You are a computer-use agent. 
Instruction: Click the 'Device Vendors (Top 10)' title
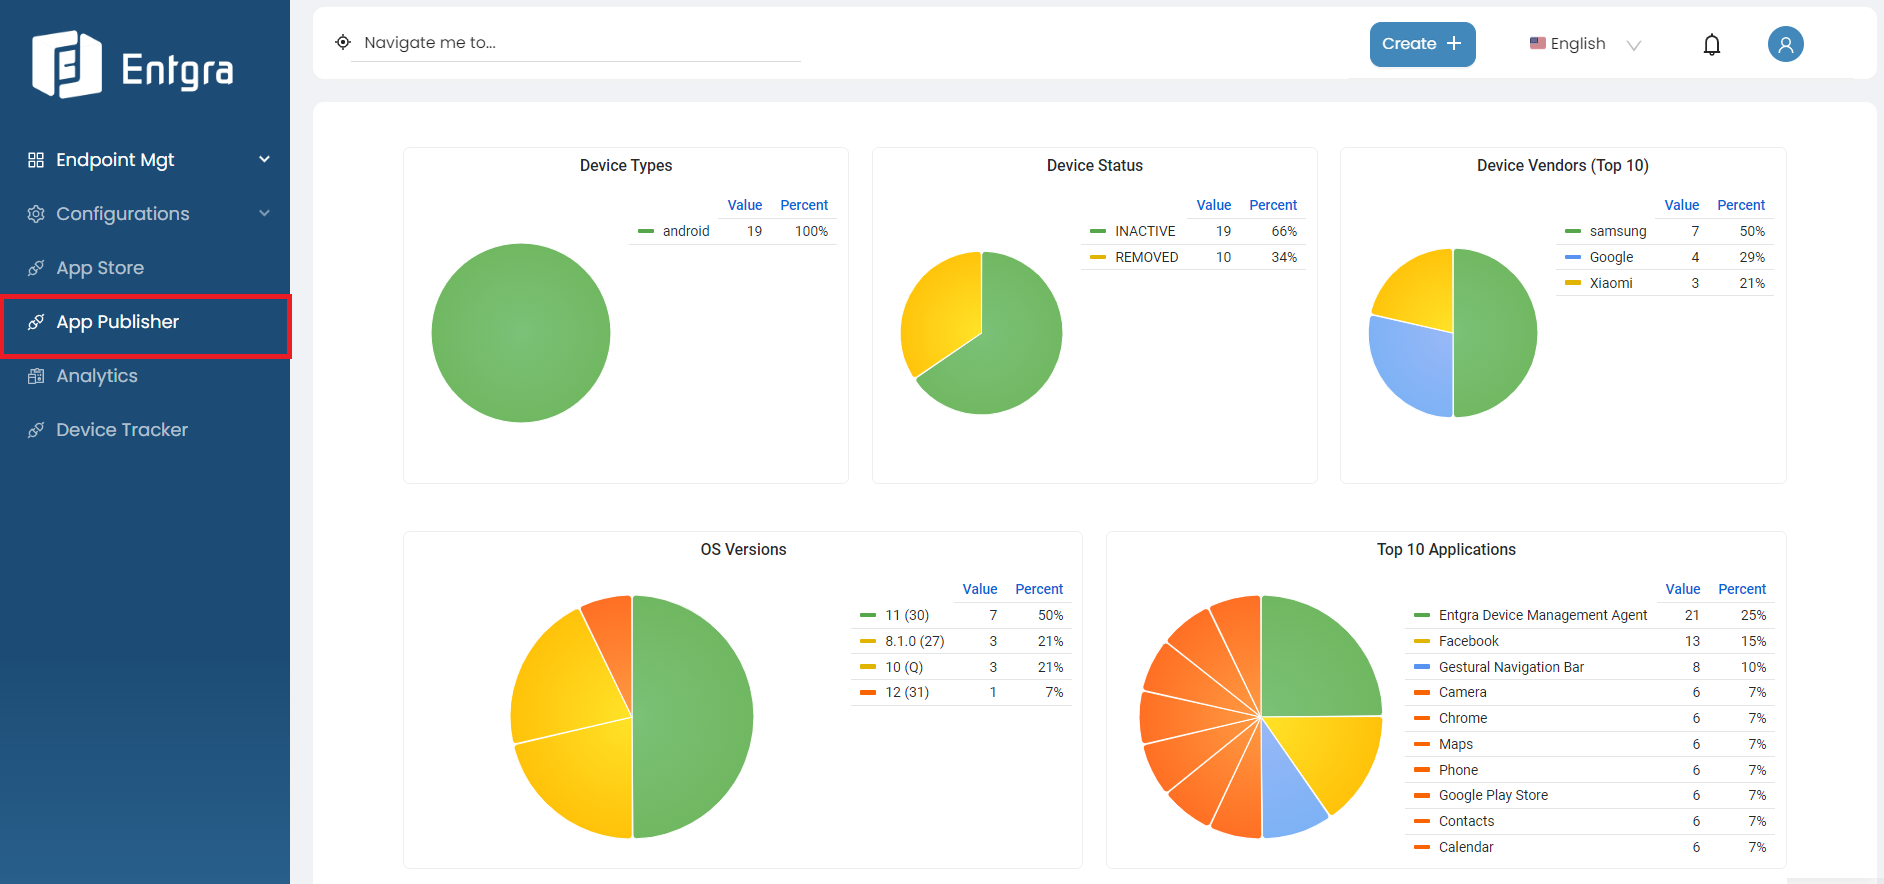(x=1563, y=165)
